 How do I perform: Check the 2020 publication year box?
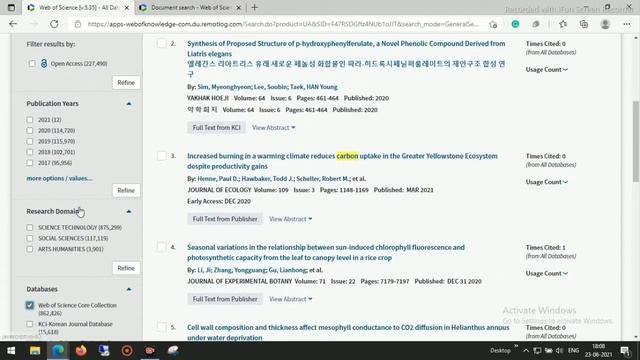(x=30, y=130)
